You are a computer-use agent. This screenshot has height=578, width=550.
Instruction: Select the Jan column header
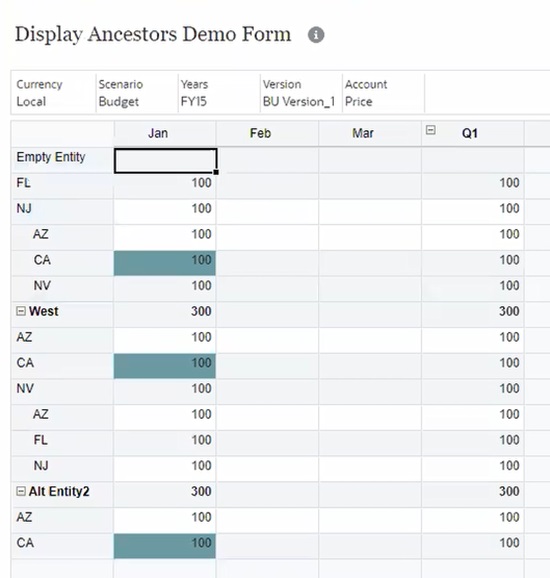(165, 133)
